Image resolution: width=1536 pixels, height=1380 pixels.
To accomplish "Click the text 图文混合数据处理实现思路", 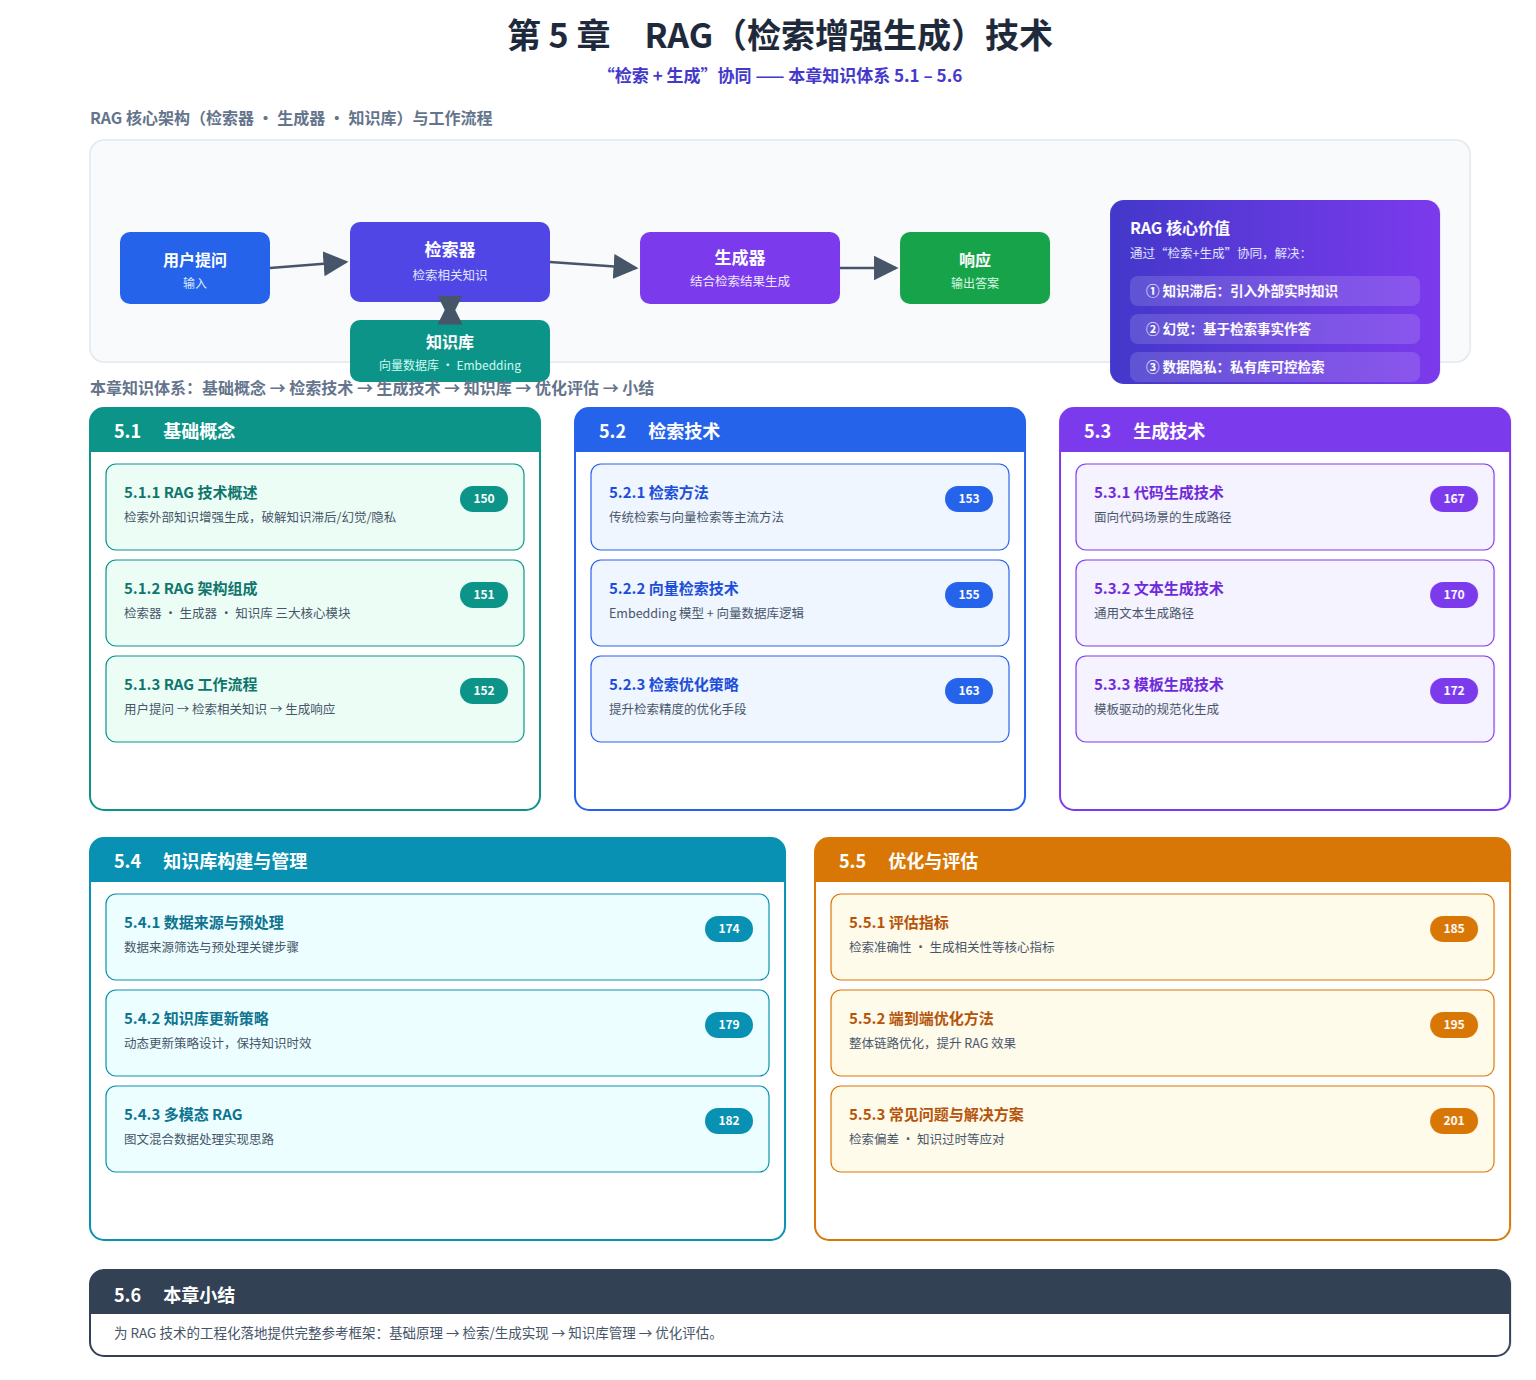I will click(199, 1139).
